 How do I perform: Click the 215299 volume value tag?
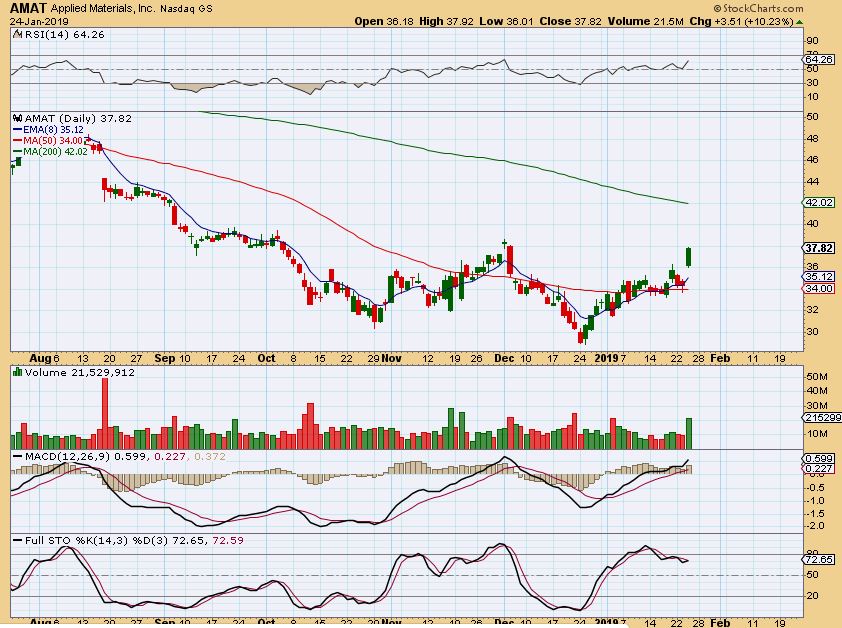click(821, 417)
